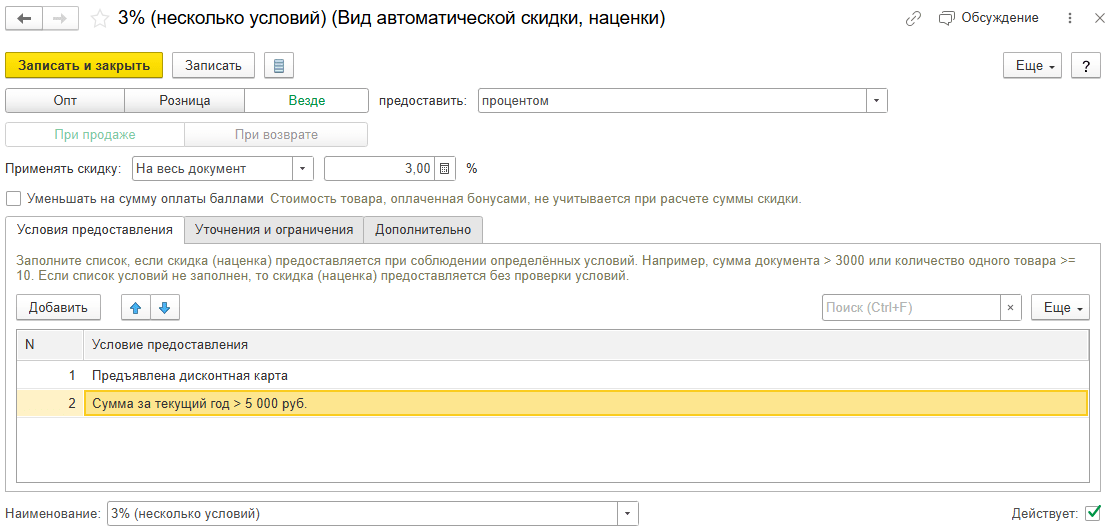Expand the 'Наименование' field dropdown
Image resolution: width=1108 pixels, height=528 pixels.
click(x=627, y=514)
